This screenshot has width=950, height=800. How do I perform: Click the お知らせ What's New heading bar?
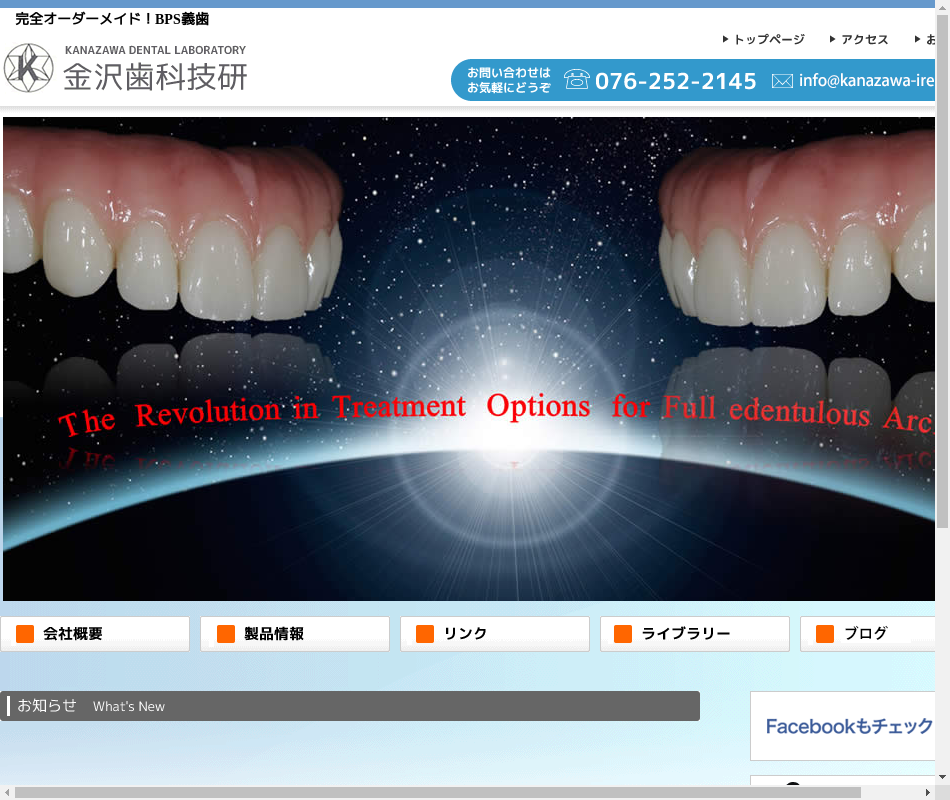[350, 706]
